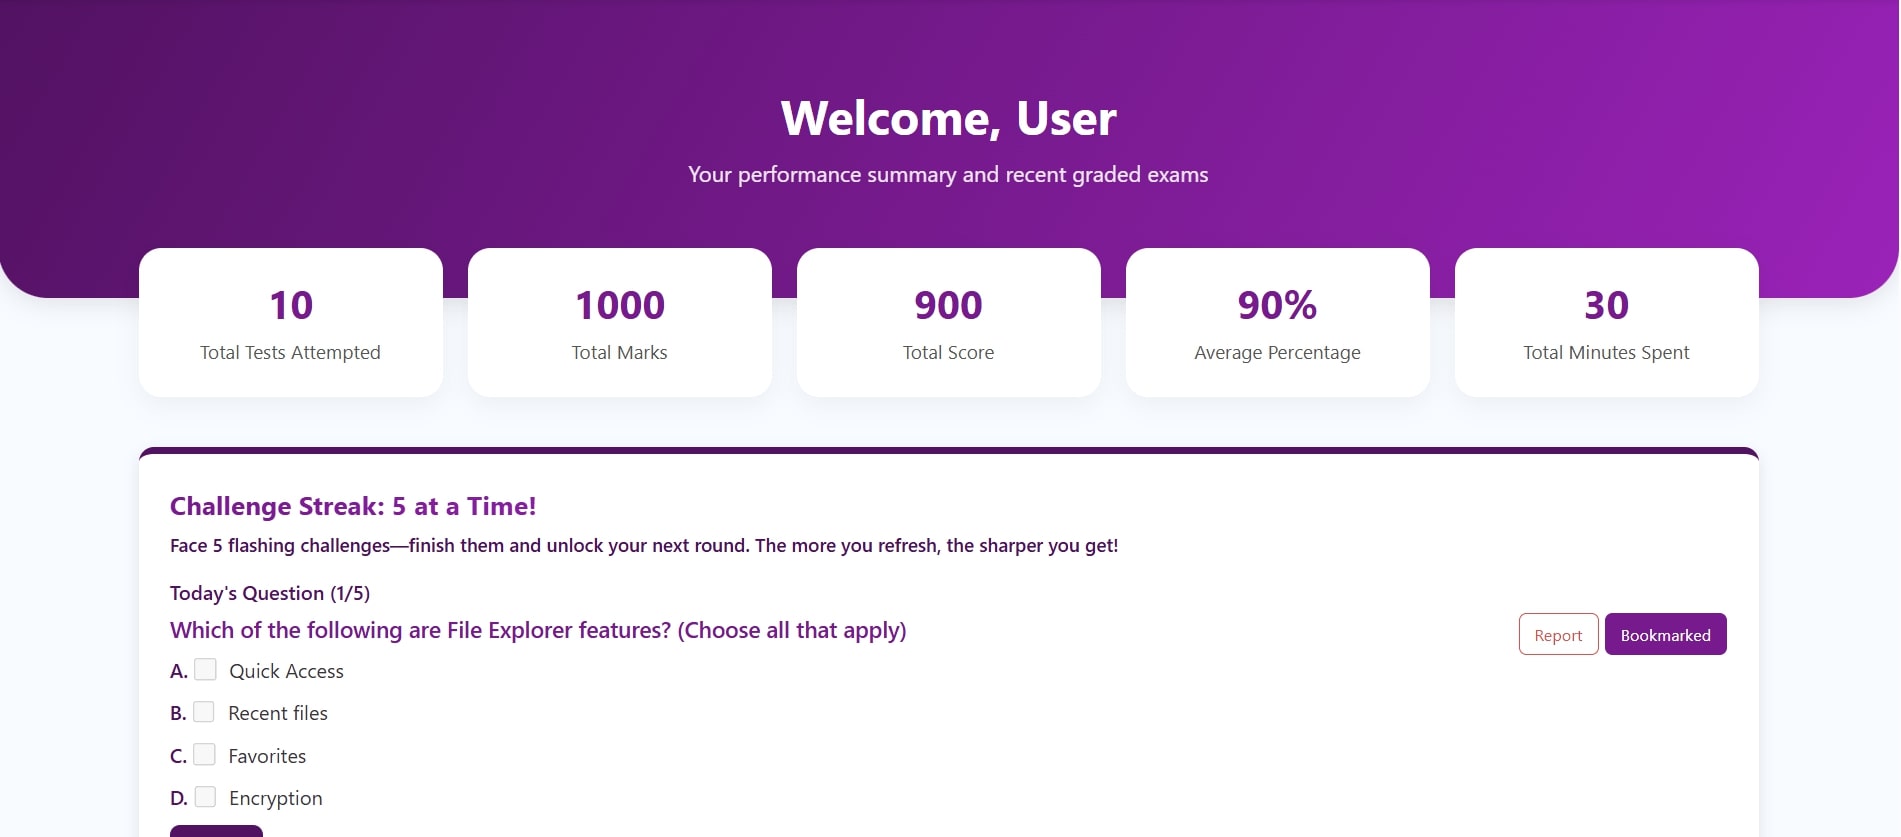
Task: Choose the Favorites answer label
Action: (x=267, y=756)
